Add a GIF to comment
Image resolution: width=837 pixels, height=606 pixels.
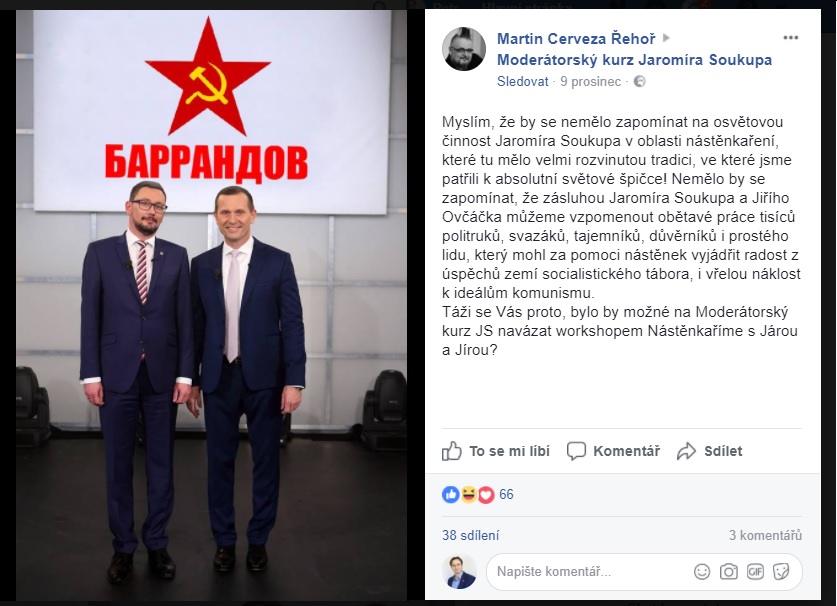(755, 572)
